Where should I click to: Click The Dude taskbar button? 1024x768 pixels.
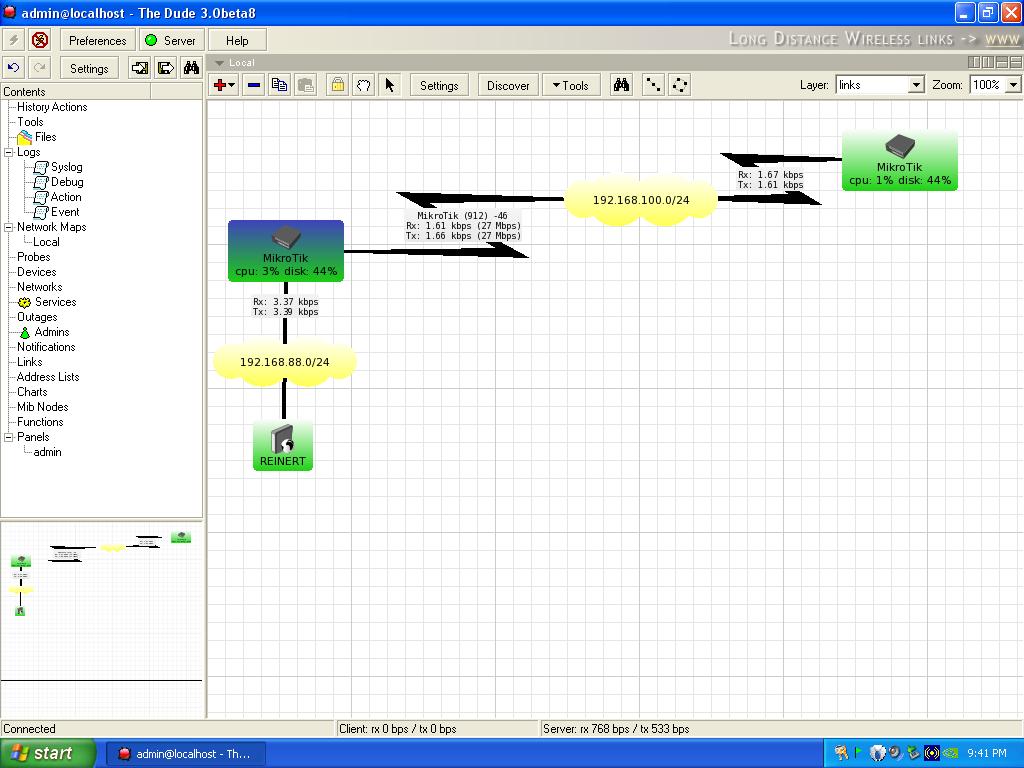[185, 754]
